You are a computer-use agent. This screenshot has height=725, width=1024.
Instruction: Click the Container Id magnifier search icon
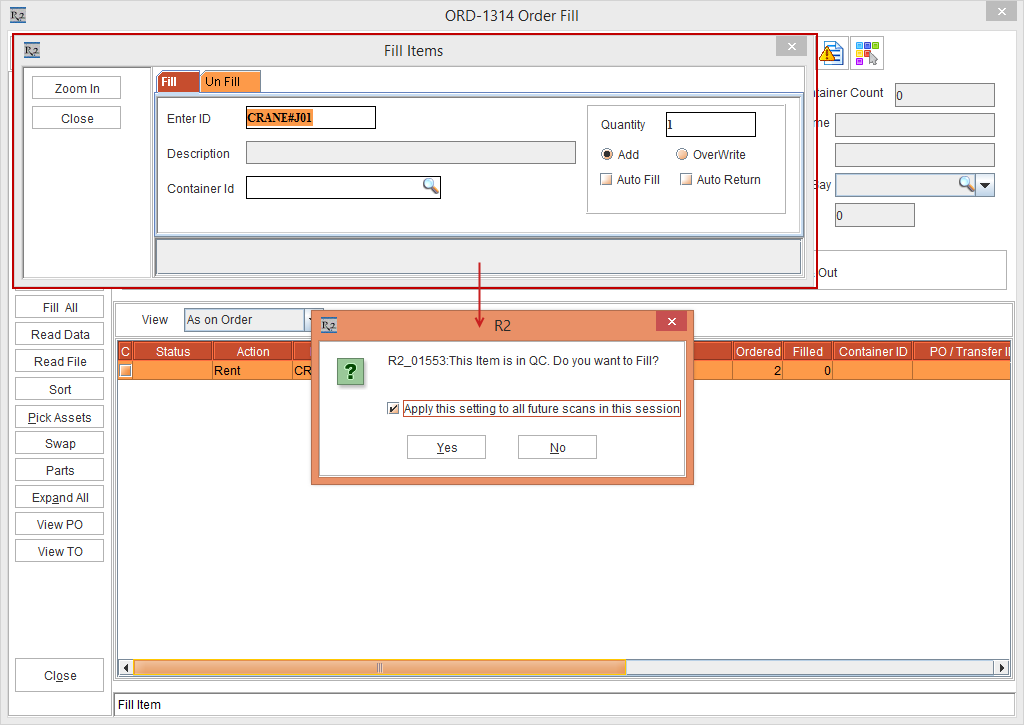point(430,186)
